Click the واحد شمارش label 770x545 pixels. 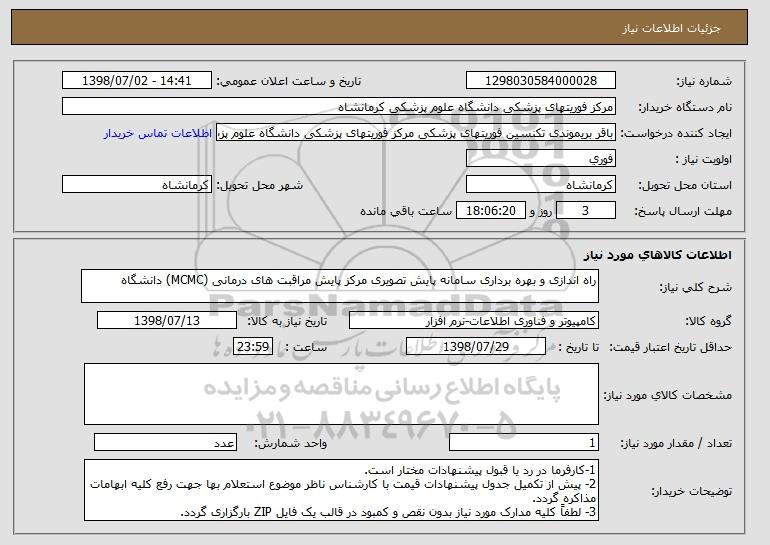(290, 443)
